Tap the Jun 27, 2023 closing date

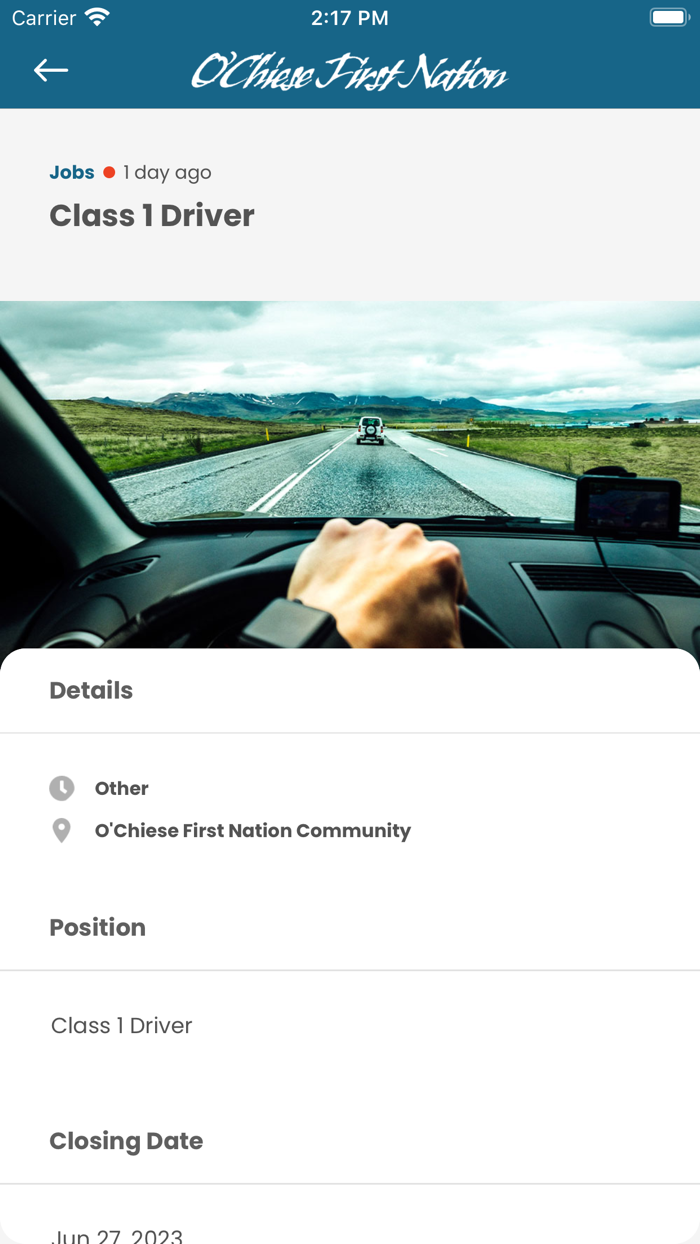pyautogui.click(x=117, y=1235)
